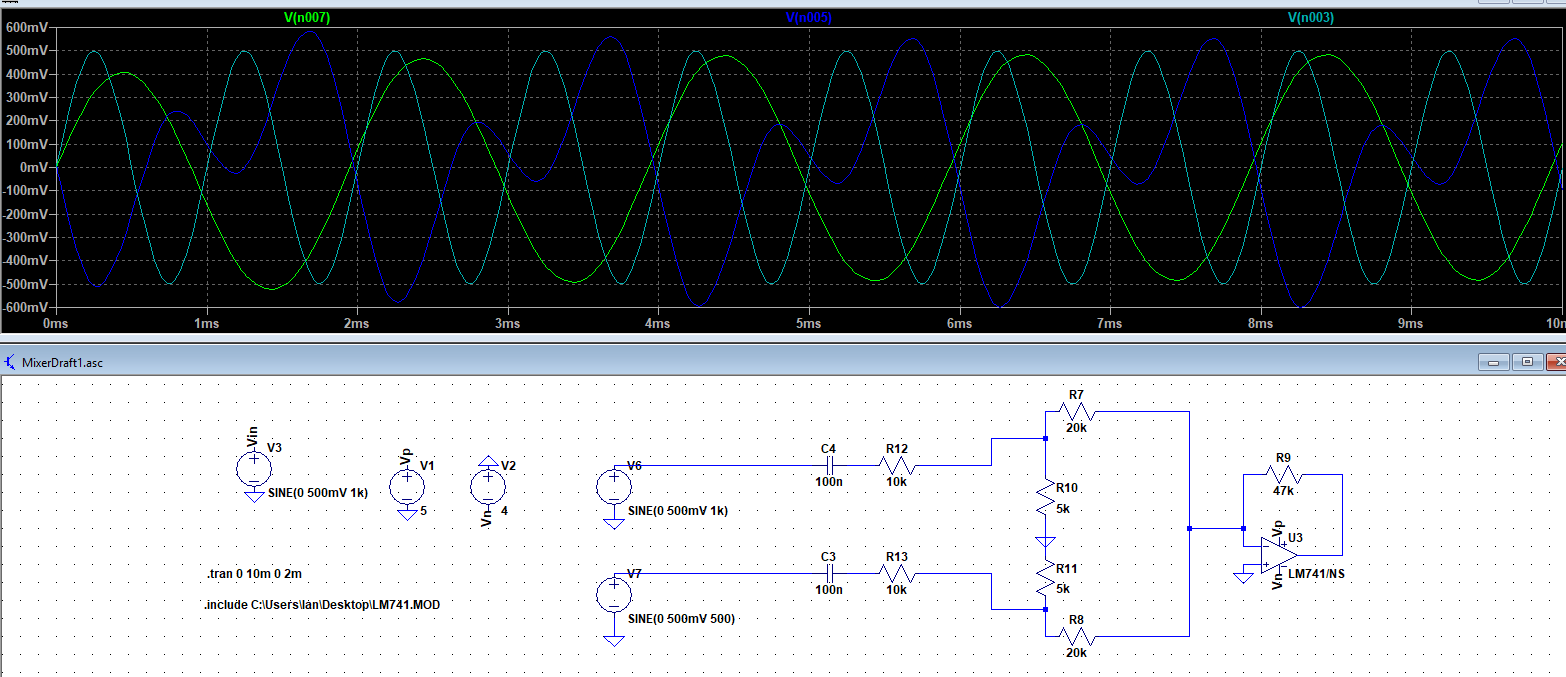Select voltage source V6 symbol
This screenshot has width=1566, height=677.
(x=613, y=487)
